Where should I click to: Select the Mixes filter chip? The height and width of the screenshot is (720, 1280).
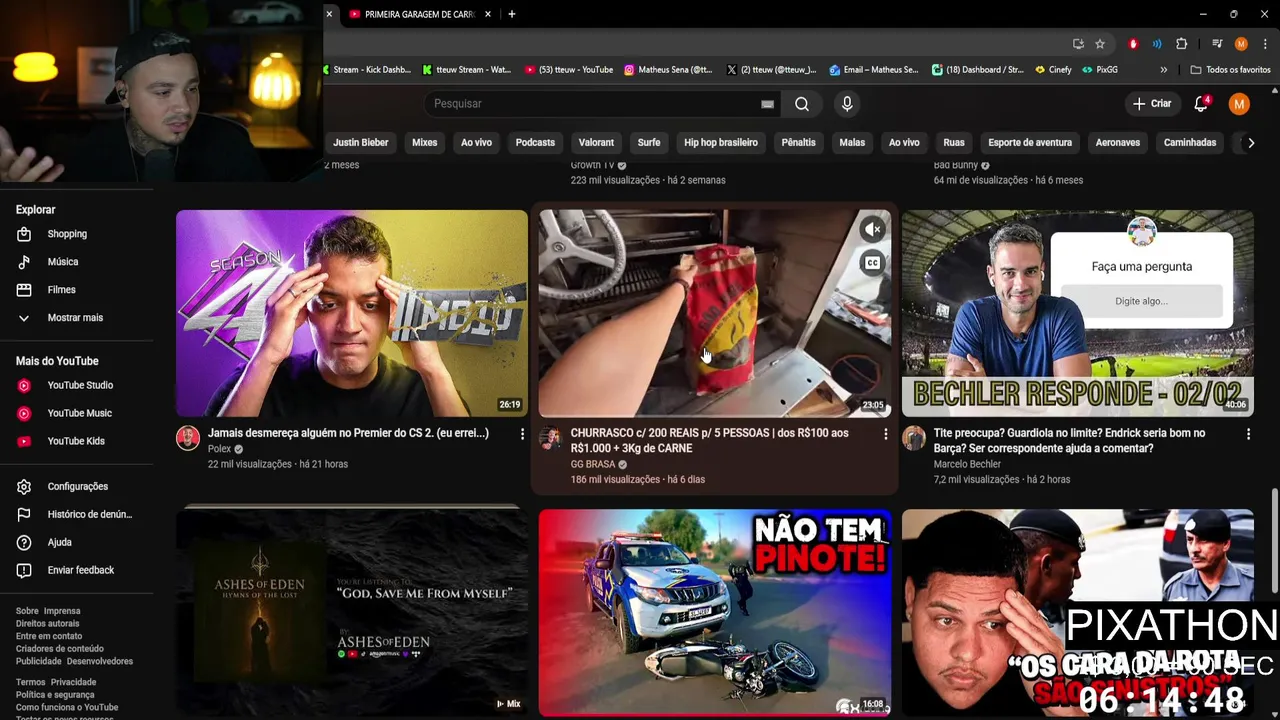425,143
